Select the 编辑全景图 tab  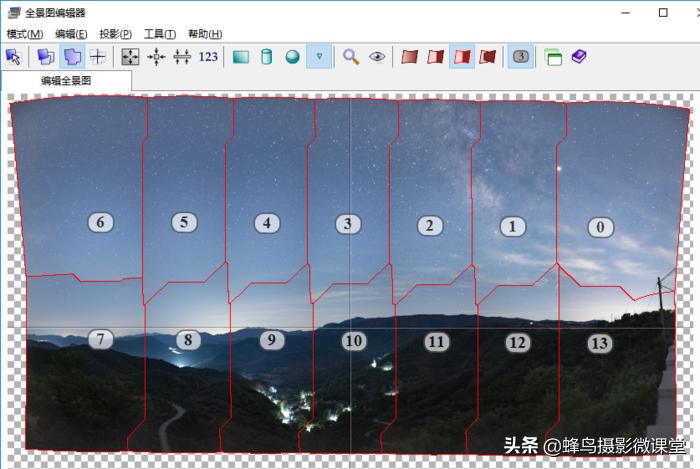[x=67, y=81]
